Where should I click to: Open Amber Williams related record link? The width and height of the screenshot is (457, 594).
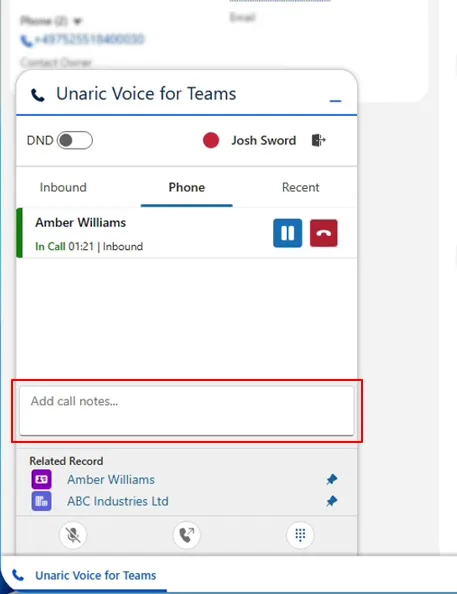[111, 480]
